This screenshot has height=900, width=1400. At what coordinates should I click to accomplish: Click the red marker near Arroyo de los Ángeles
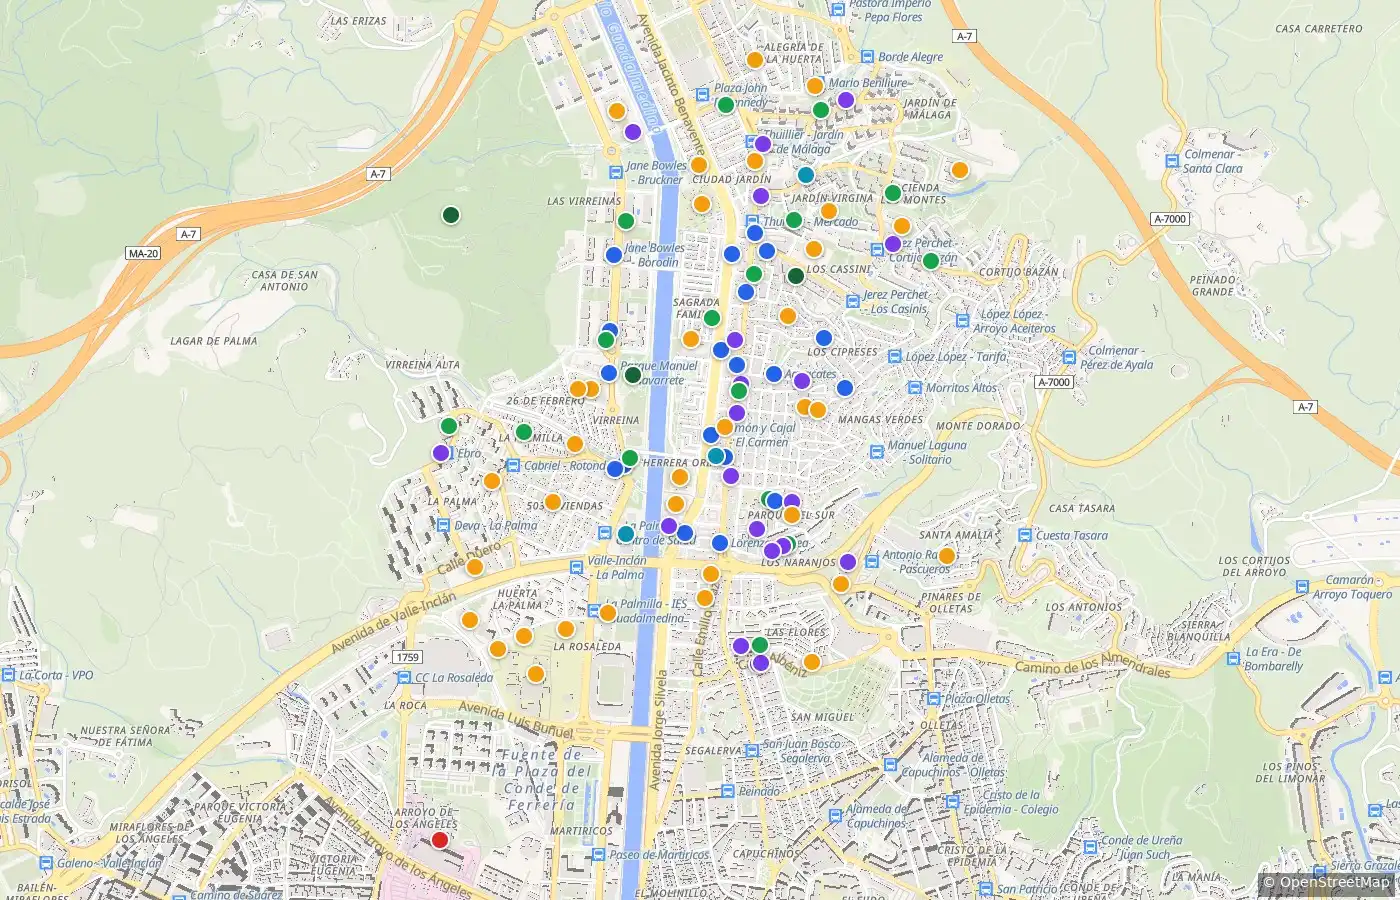439,840
